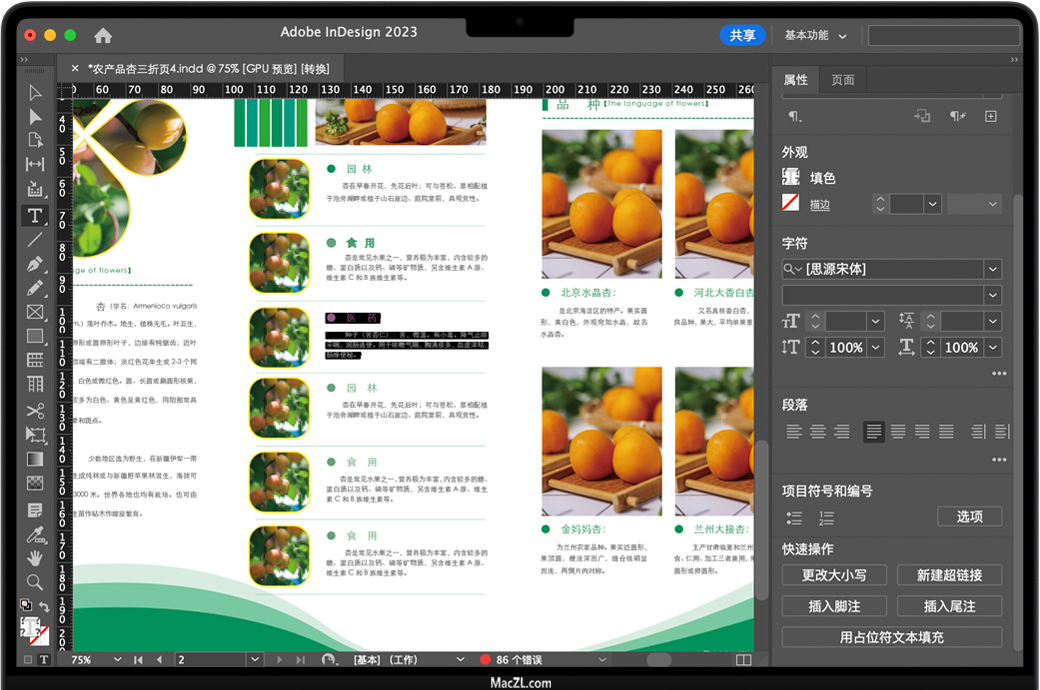This screenshot has width=1040, height=690.
Task: Open the 基本功能 workspace dropdown
Action: click(x=815, y=35)
